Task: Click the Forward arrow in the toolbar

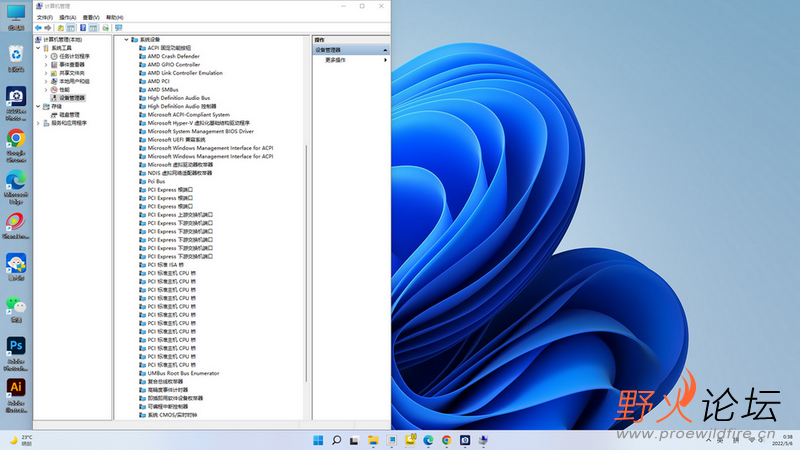Action: click(x=48, y=28)
